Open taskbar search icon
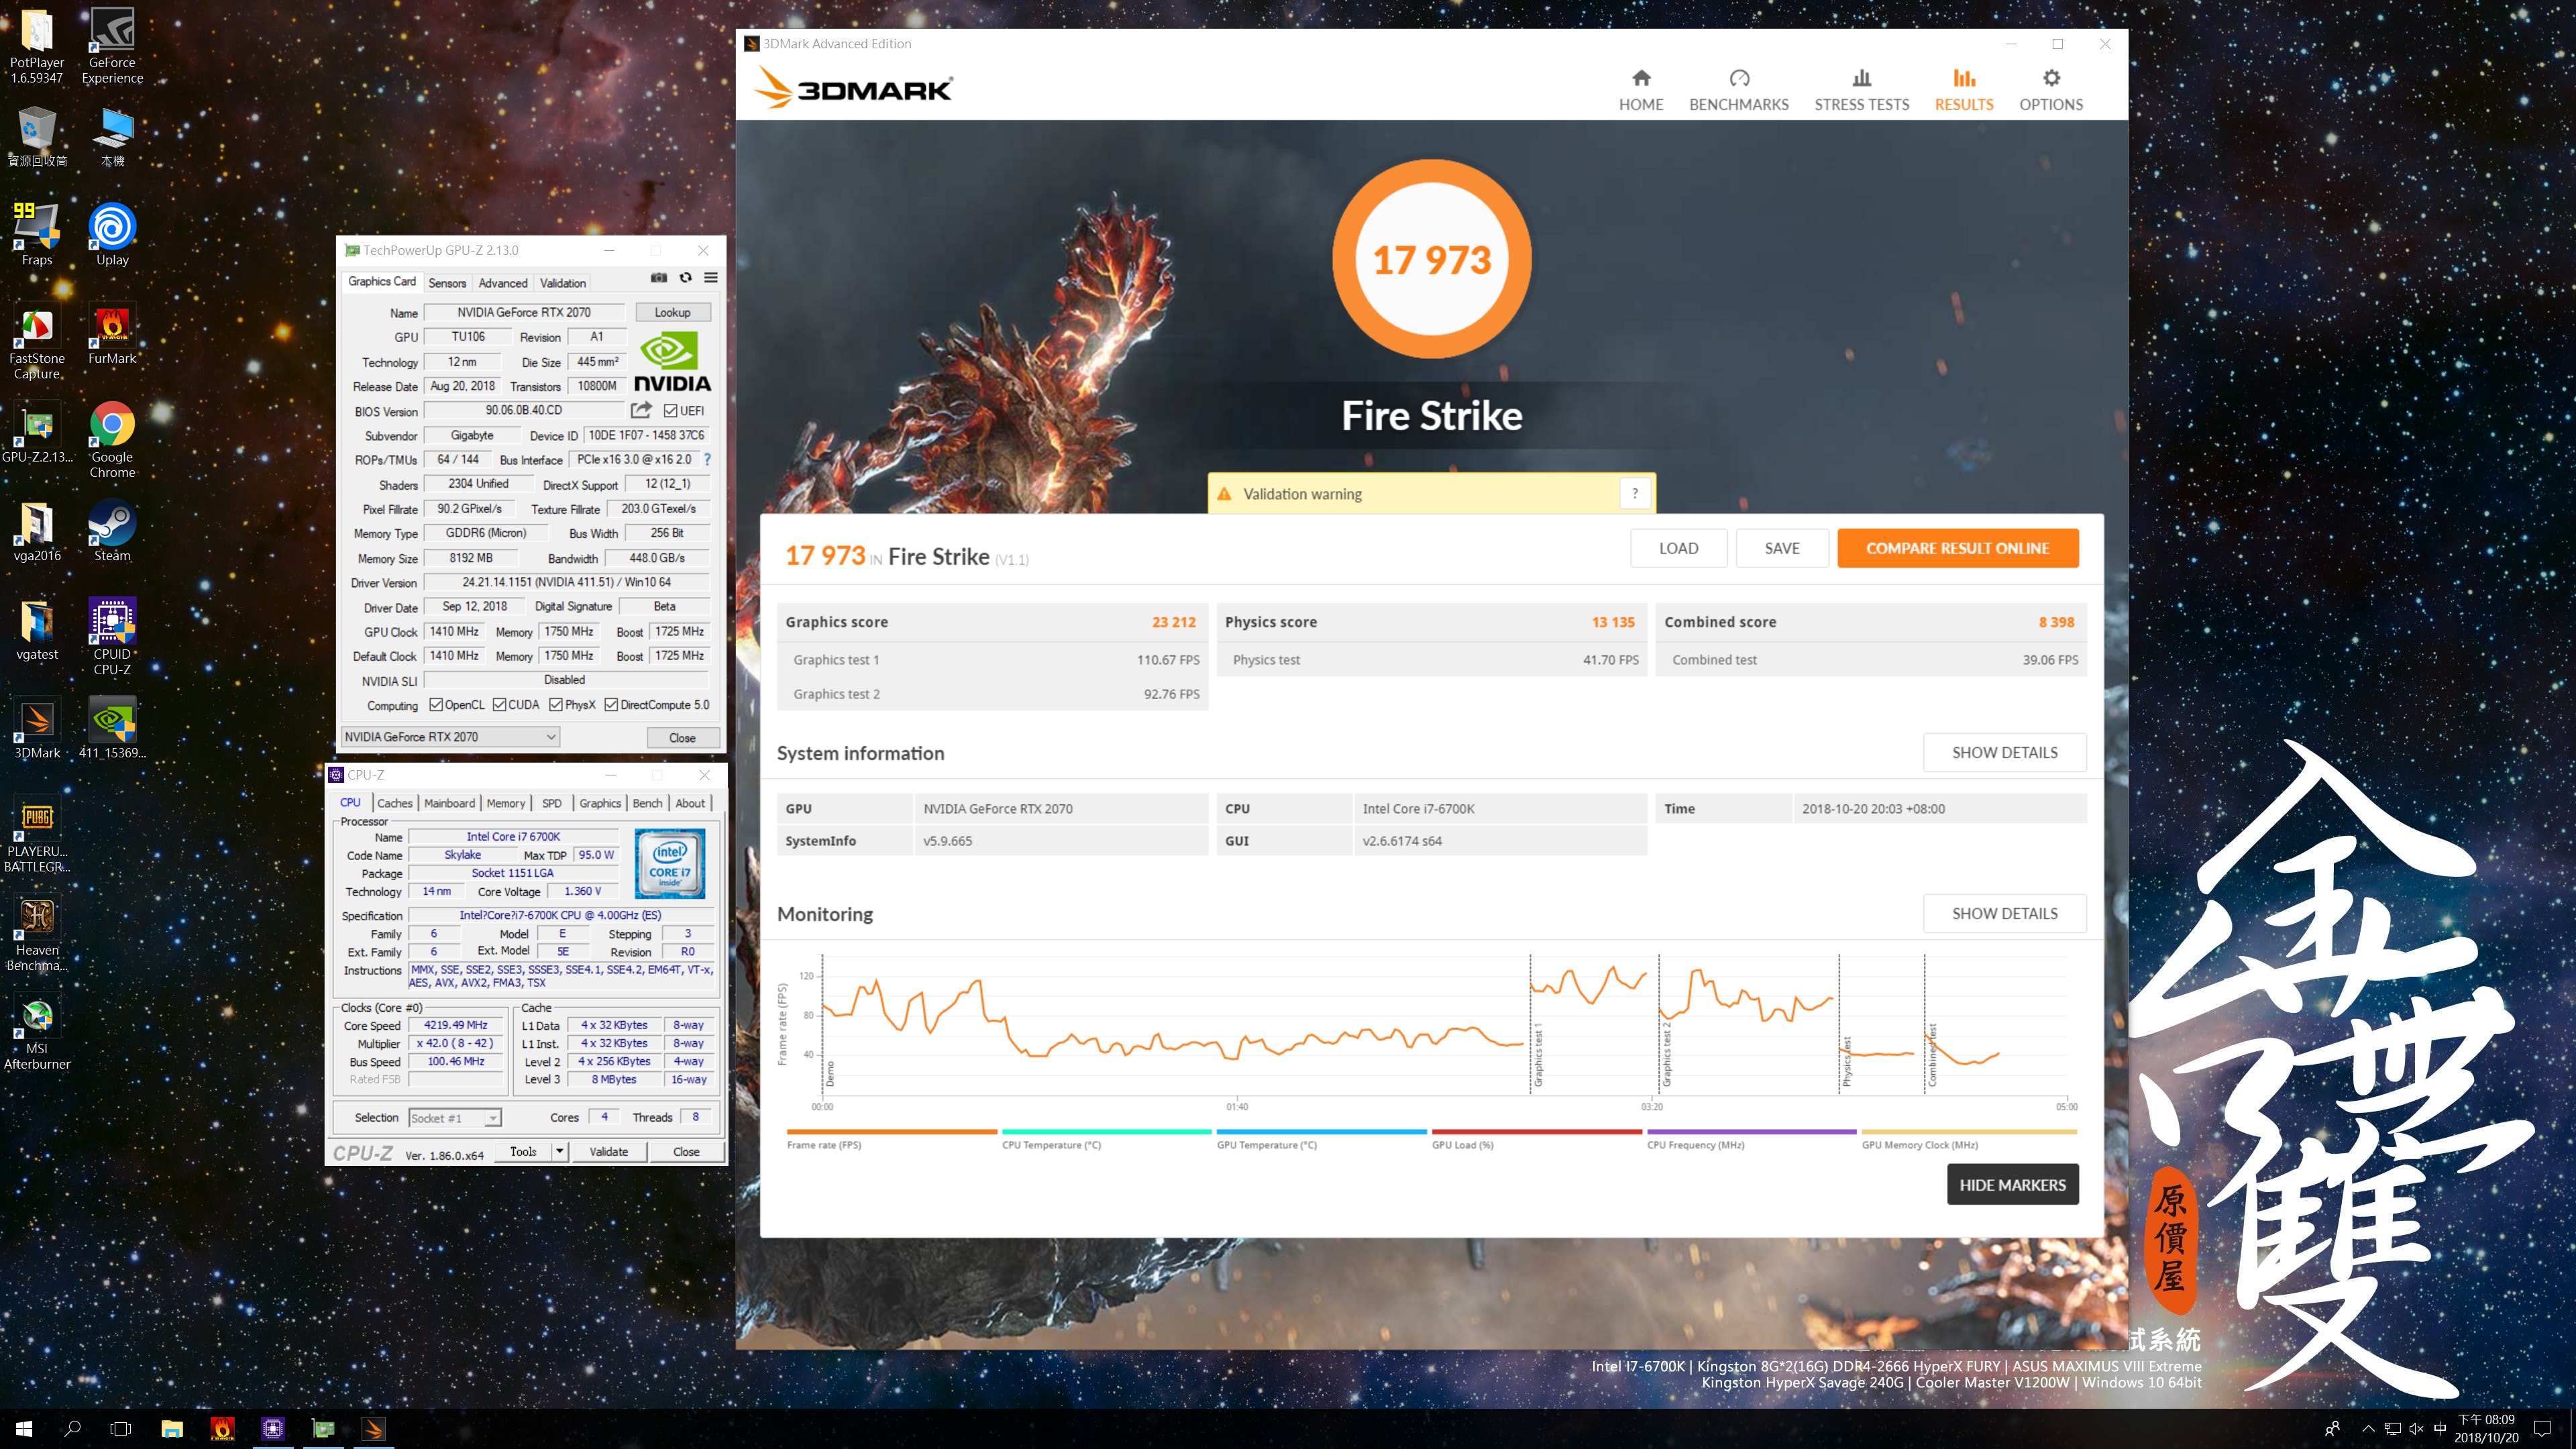 point(72,1429)
